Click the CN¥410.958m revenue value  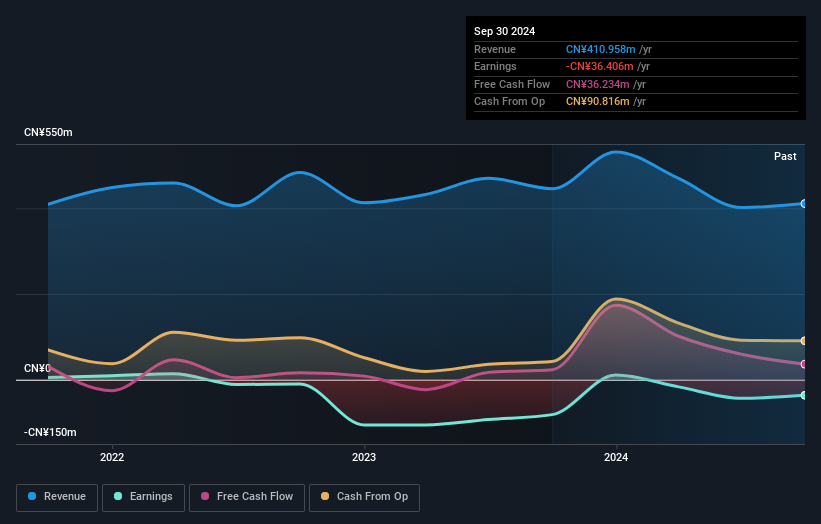pyautogui.click(x=601, y=49)
